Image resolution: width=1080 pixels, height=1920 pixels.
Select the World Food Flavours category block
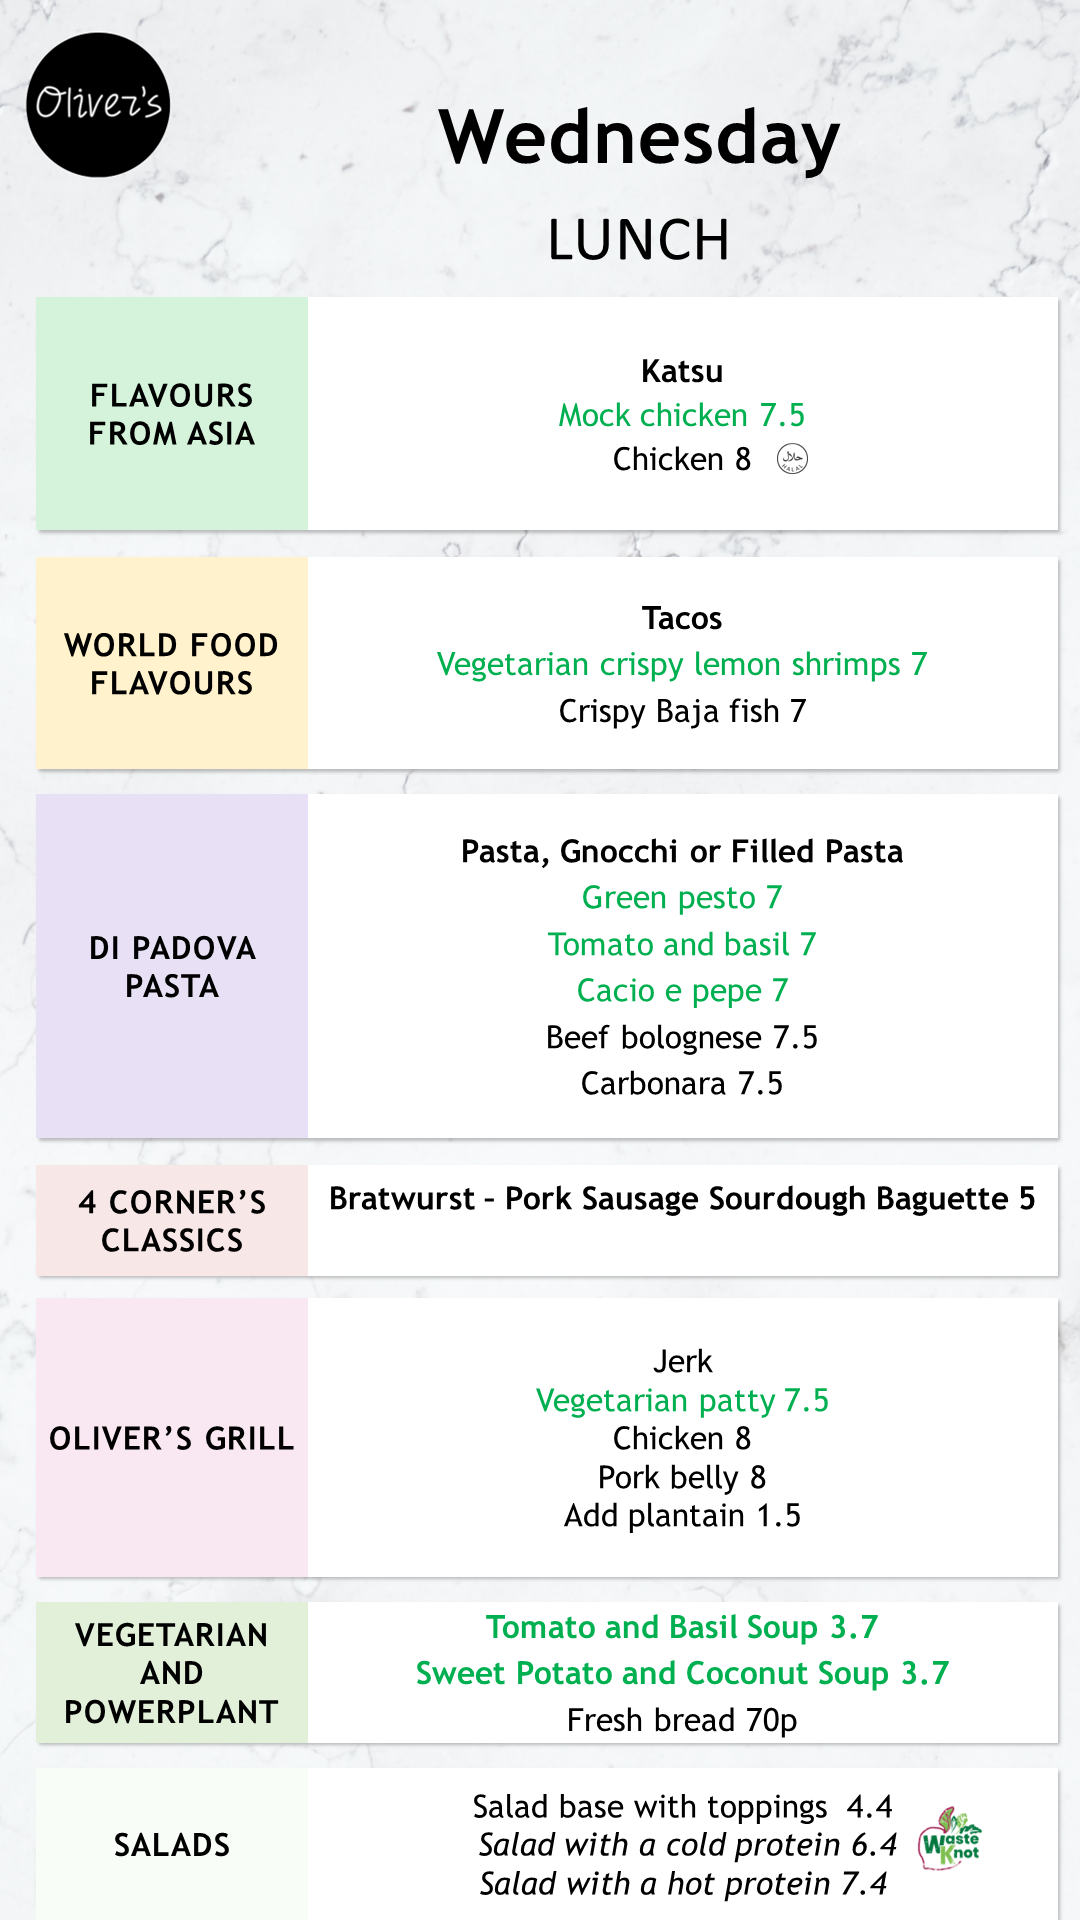(x=172, y=663)
